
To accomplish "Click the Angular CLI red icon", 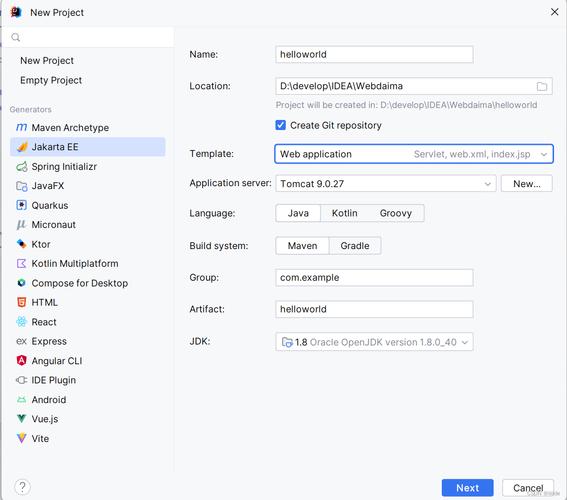I will pyautogui.click(x=22, y=360).
